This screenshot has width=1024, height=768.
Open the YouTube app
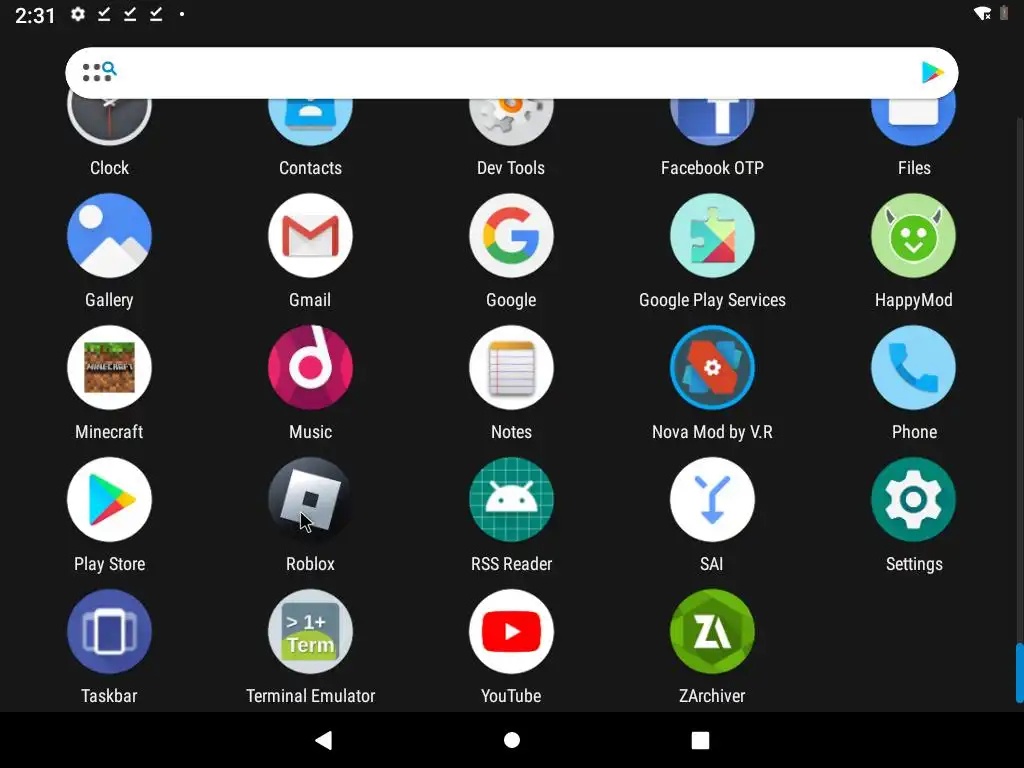tap(511, 632)
